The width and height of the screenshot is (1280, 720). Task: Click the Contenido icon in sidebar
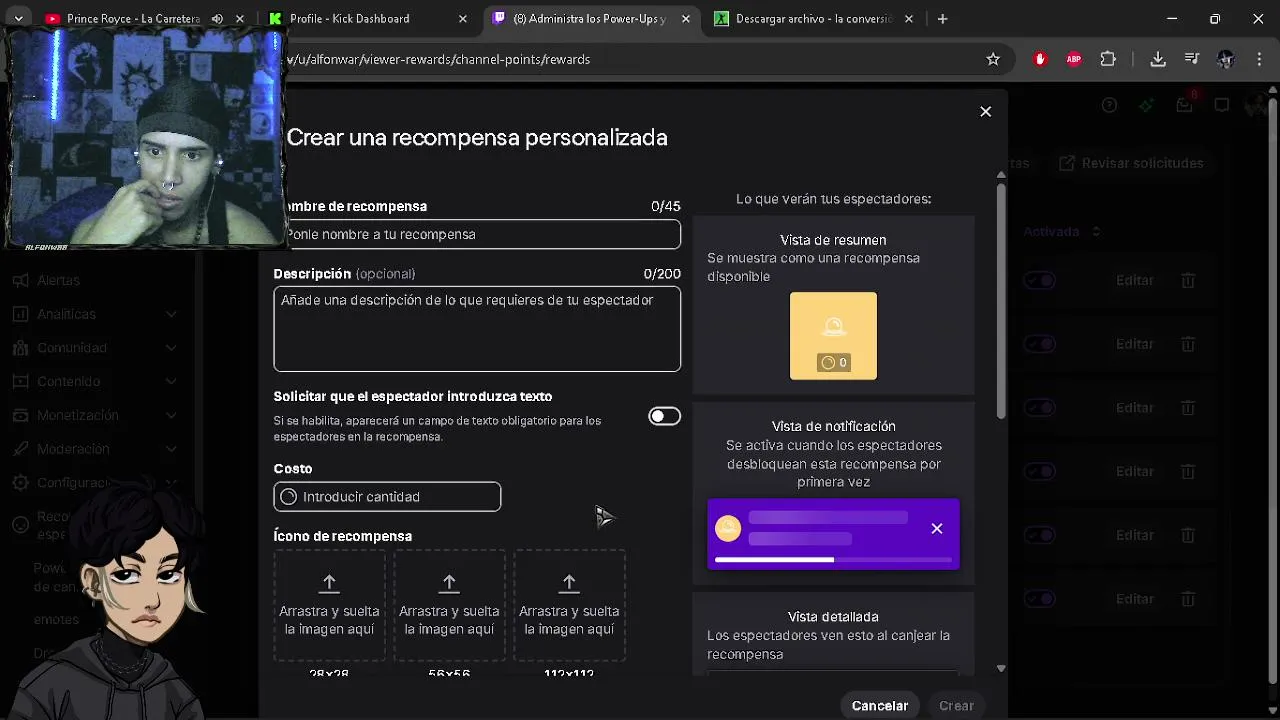coord(20,381)
